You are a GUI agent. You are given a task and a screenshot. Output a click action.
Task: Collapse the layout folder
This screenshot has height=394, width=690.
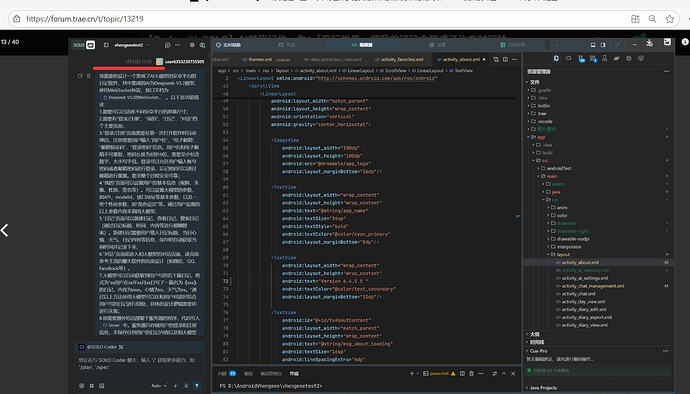(559, 254)
